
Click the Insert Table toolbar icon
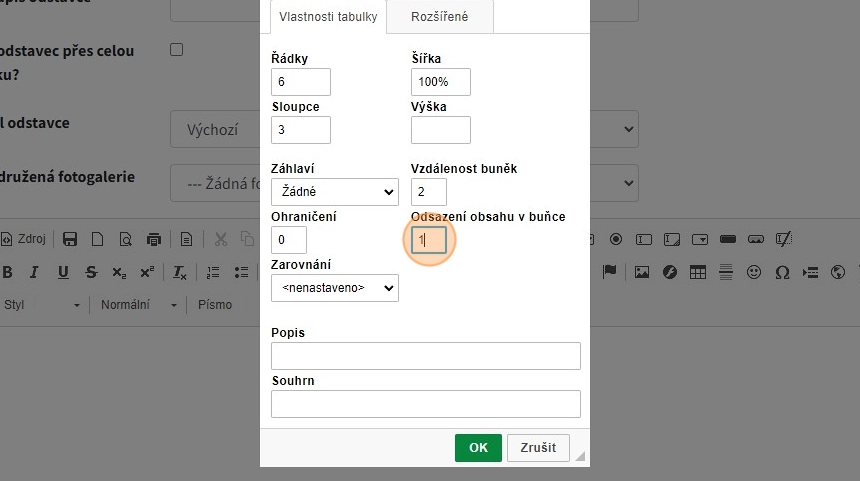698,272
